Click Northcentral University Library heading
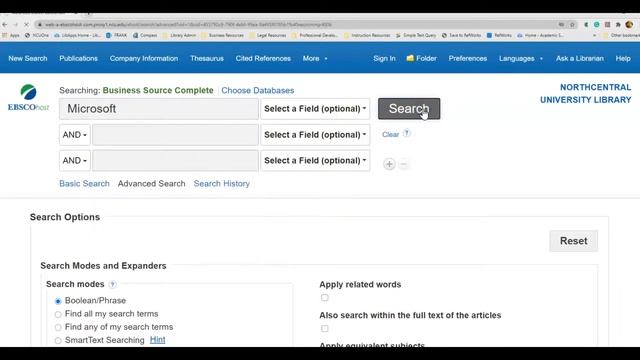 click(x=585, y=93)
